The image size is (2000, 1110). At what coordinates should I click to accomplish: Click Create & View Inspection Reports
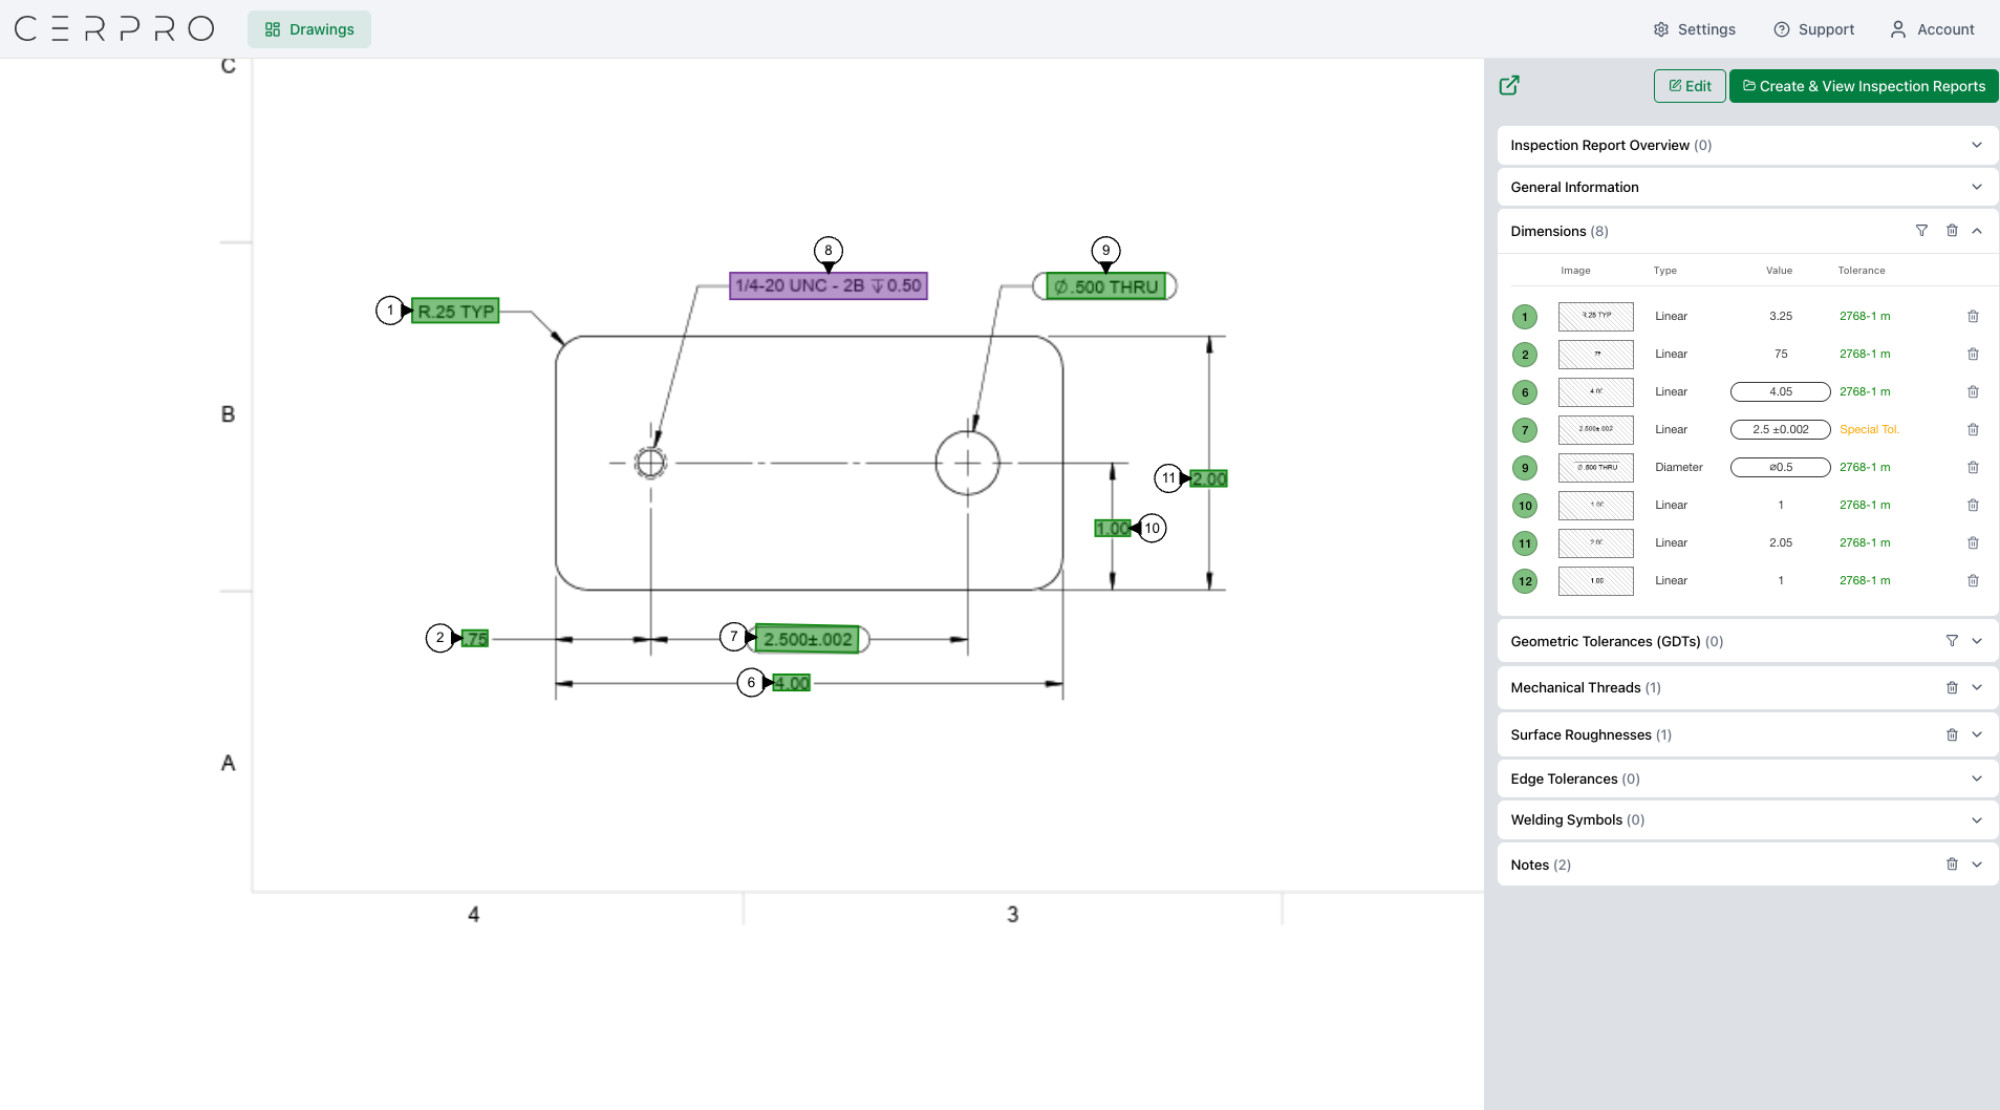coord(1863,87)
